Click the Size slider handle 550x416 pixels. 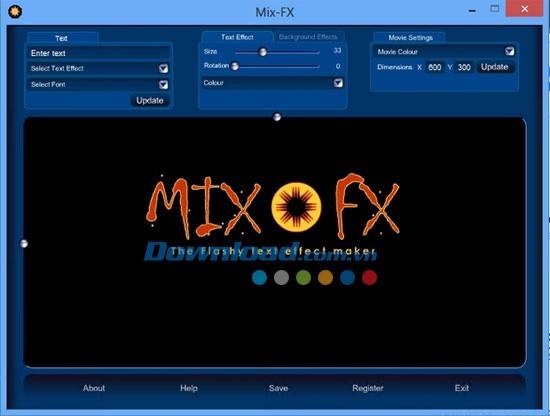pos(262,52)
